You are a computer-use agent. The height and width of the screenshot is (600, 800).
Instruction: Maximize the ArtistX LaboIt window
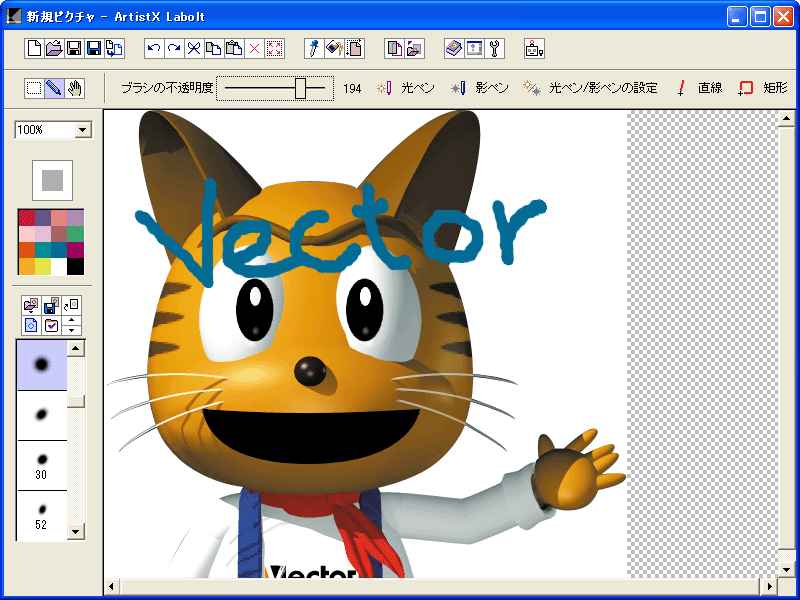[760, 17]
